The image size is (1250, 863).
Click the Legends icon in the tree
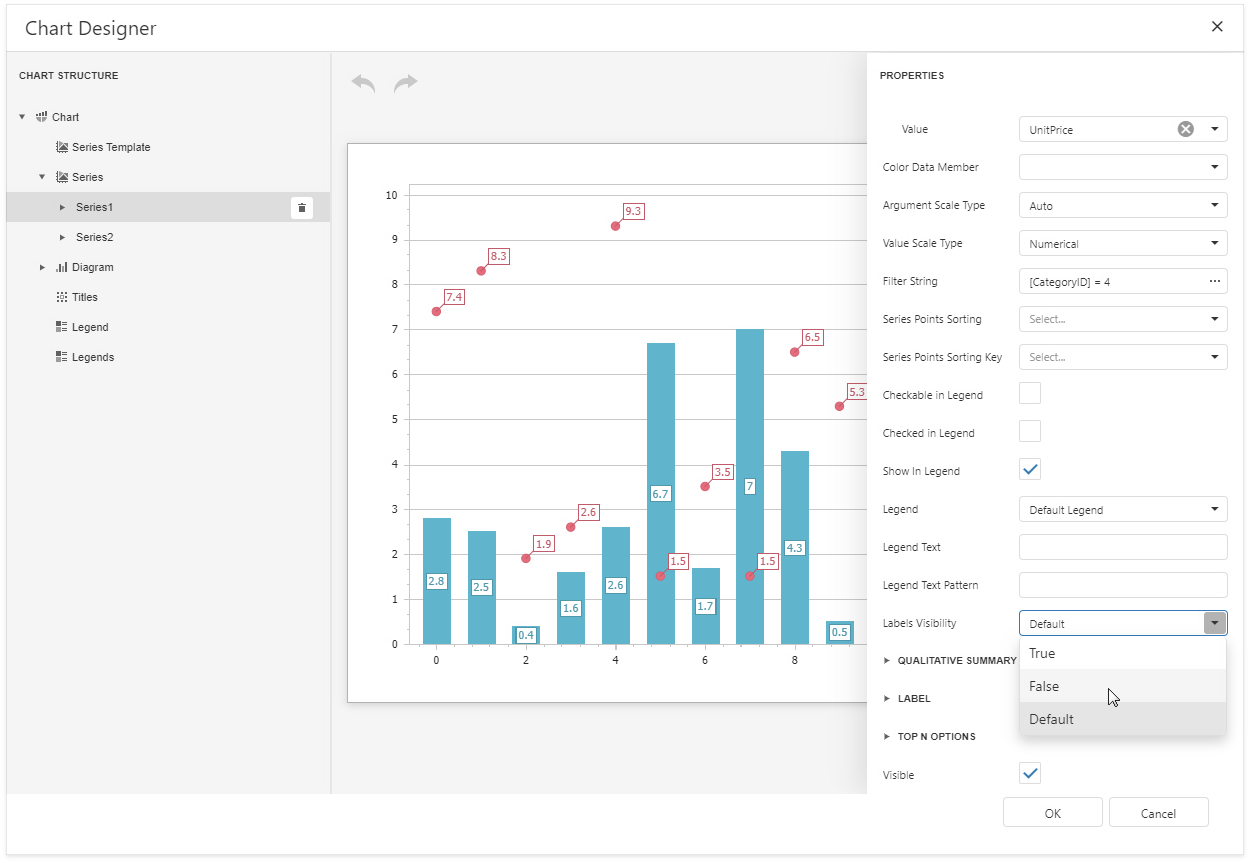click(x=59, y=357)
